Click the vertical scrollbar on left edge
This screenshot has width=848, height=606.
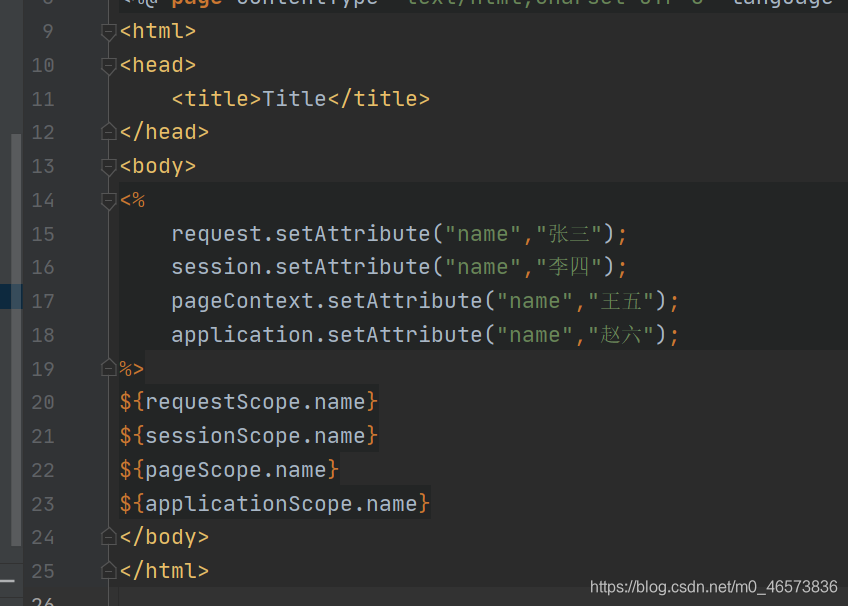point(16,339)
